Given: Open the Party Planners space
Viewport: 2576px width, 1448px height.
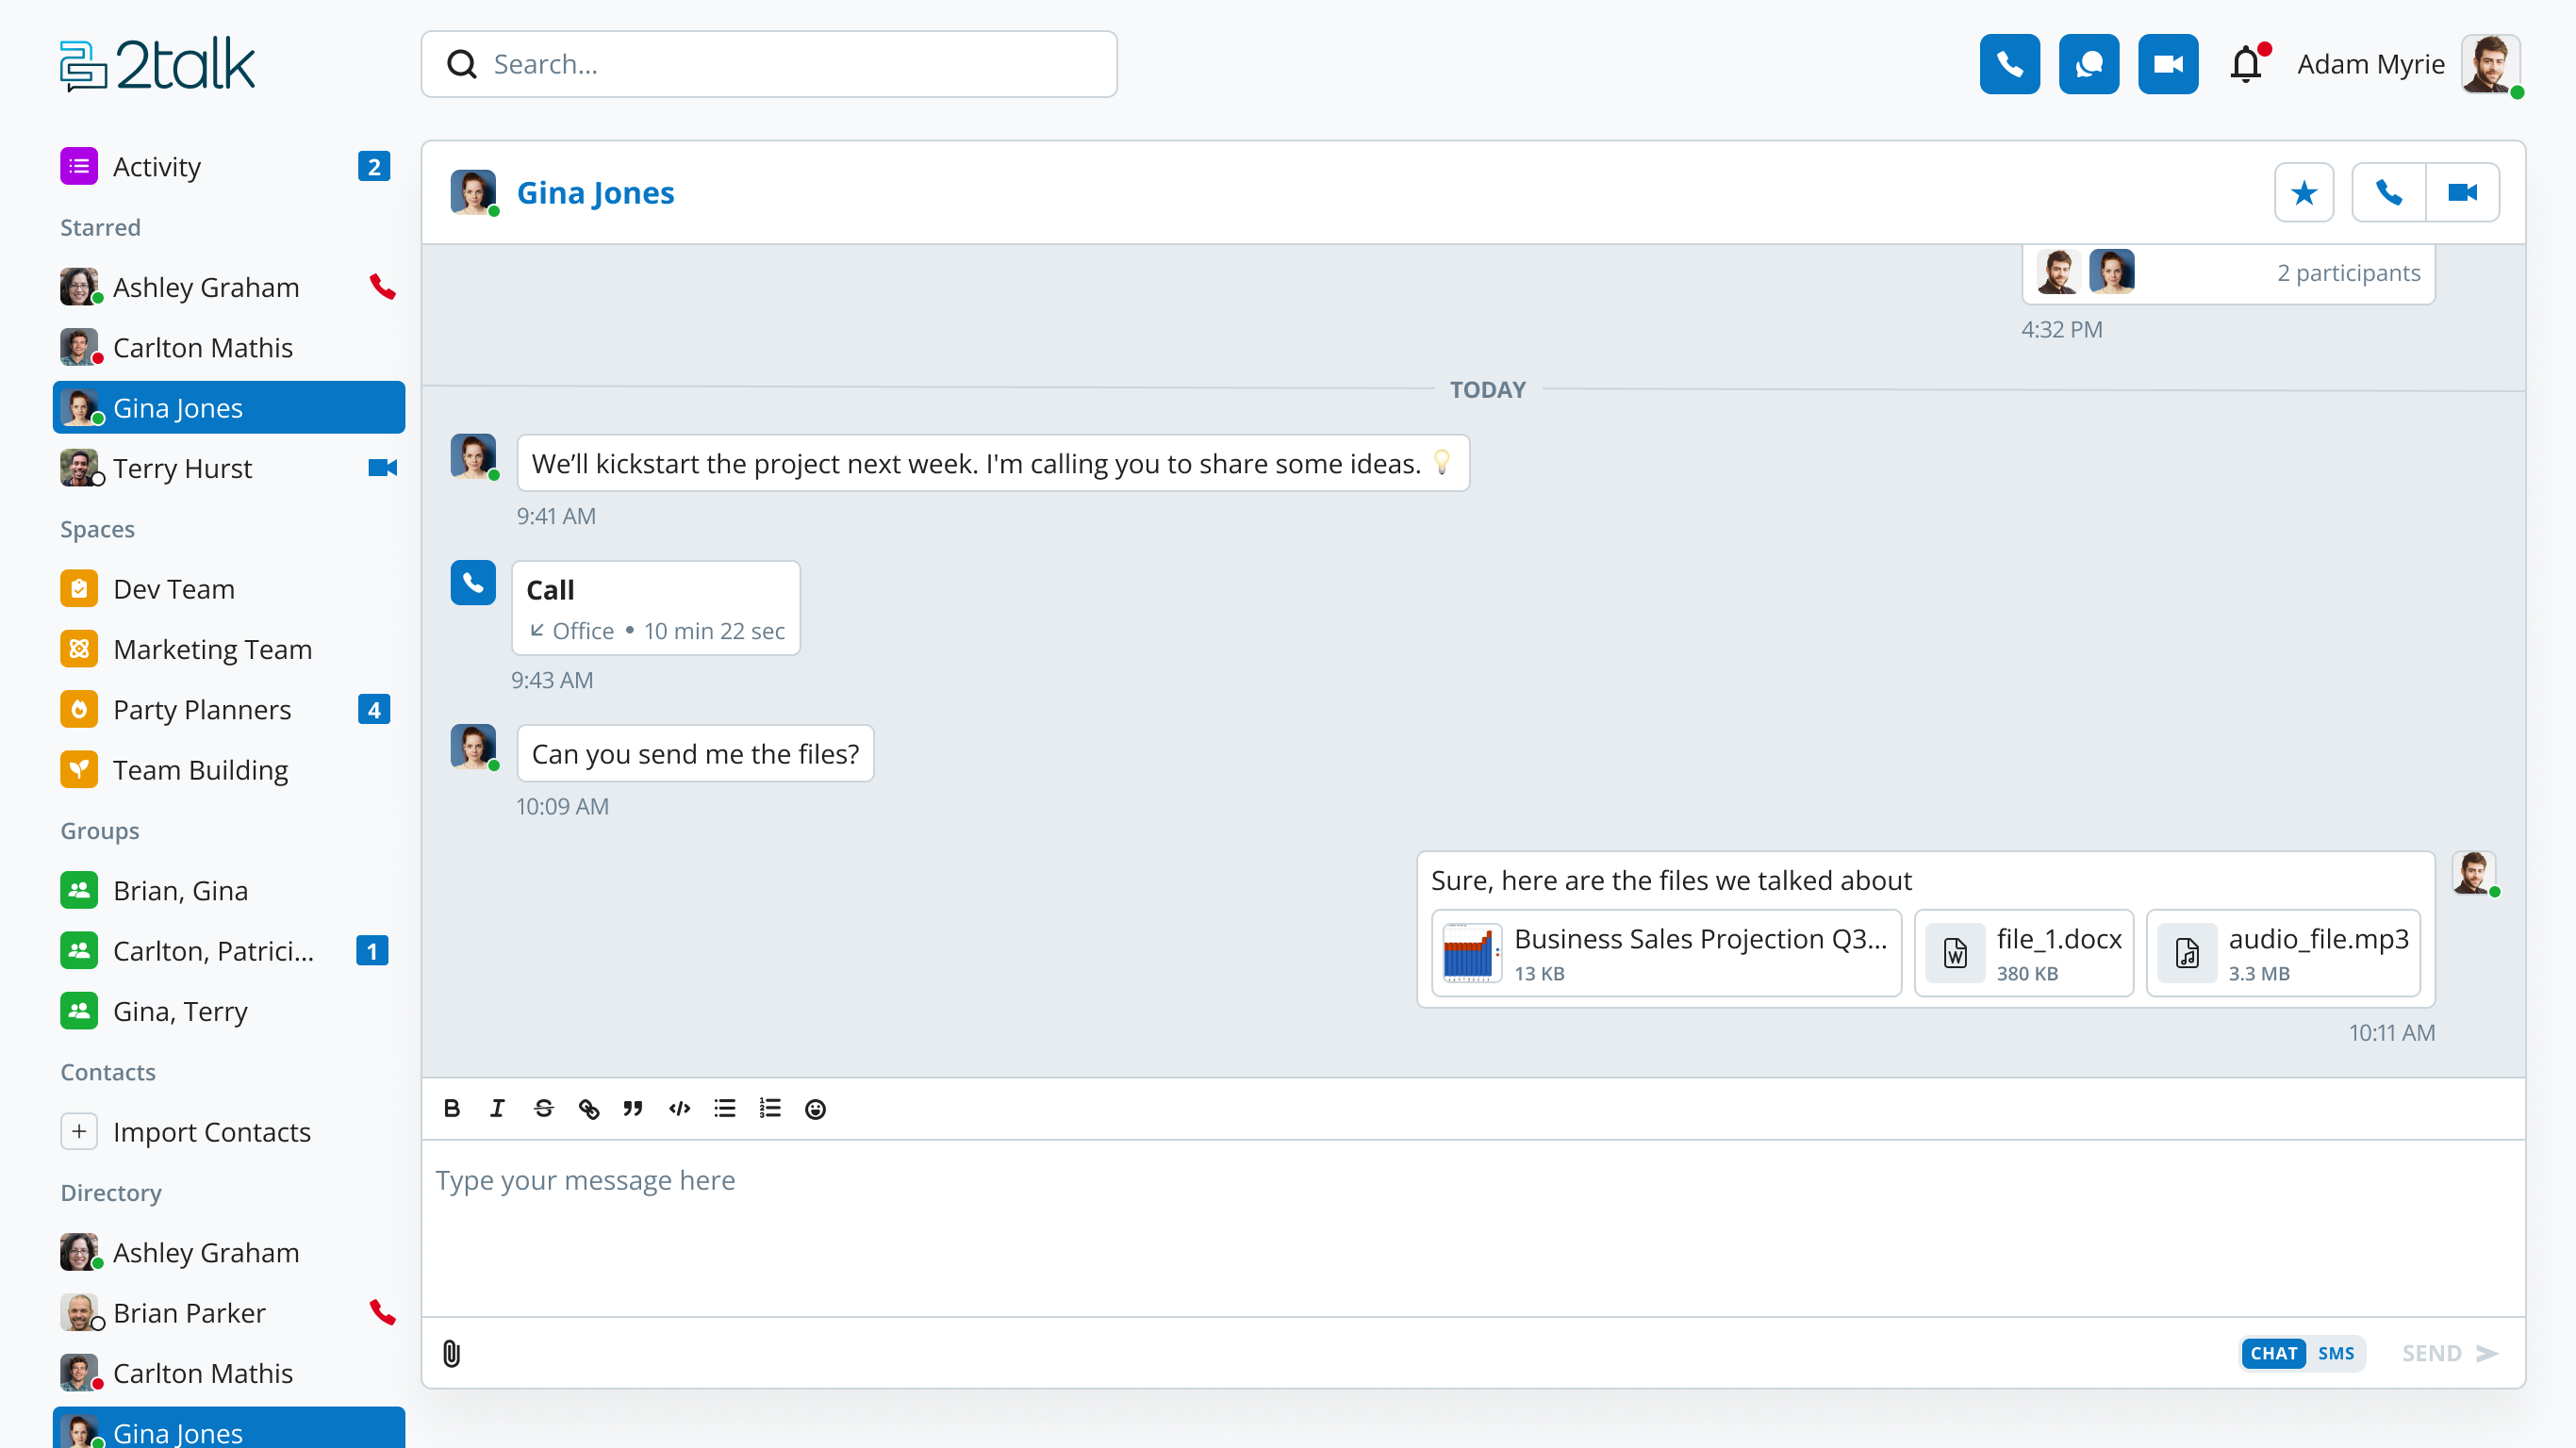Looking at the screenshot, I should click(228, 709).
